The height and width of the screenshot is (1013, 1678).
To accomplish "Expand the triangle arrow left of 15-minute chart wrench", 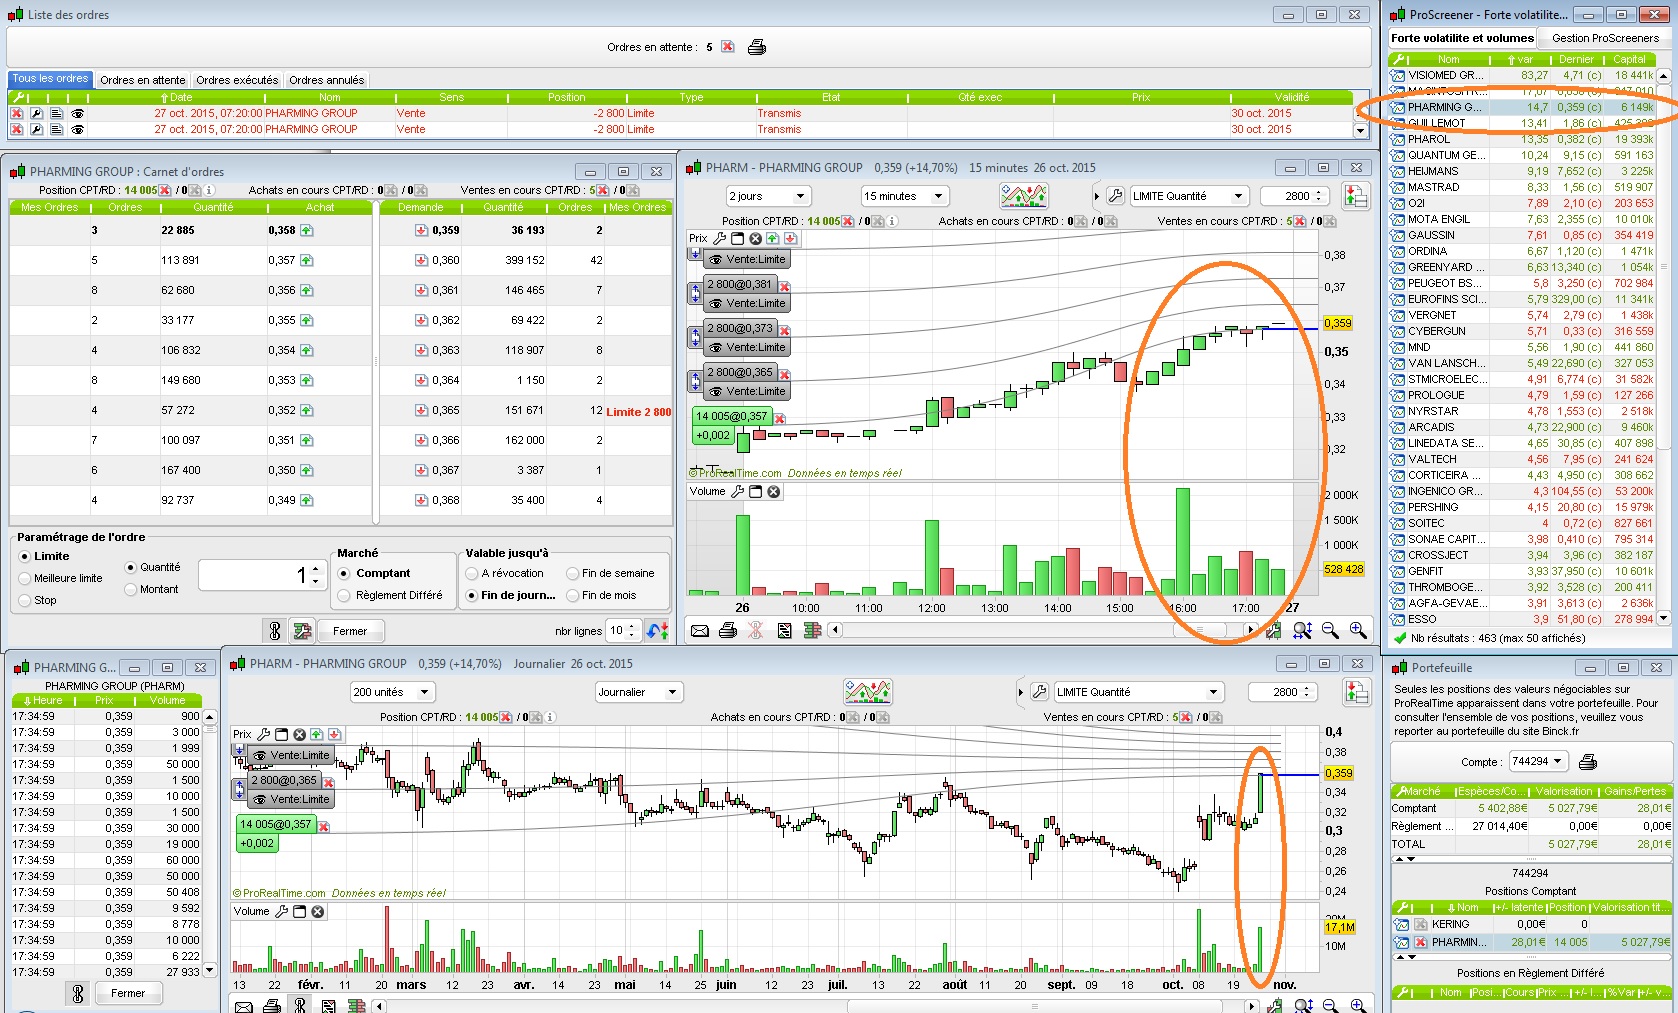I will [1097, 196].
